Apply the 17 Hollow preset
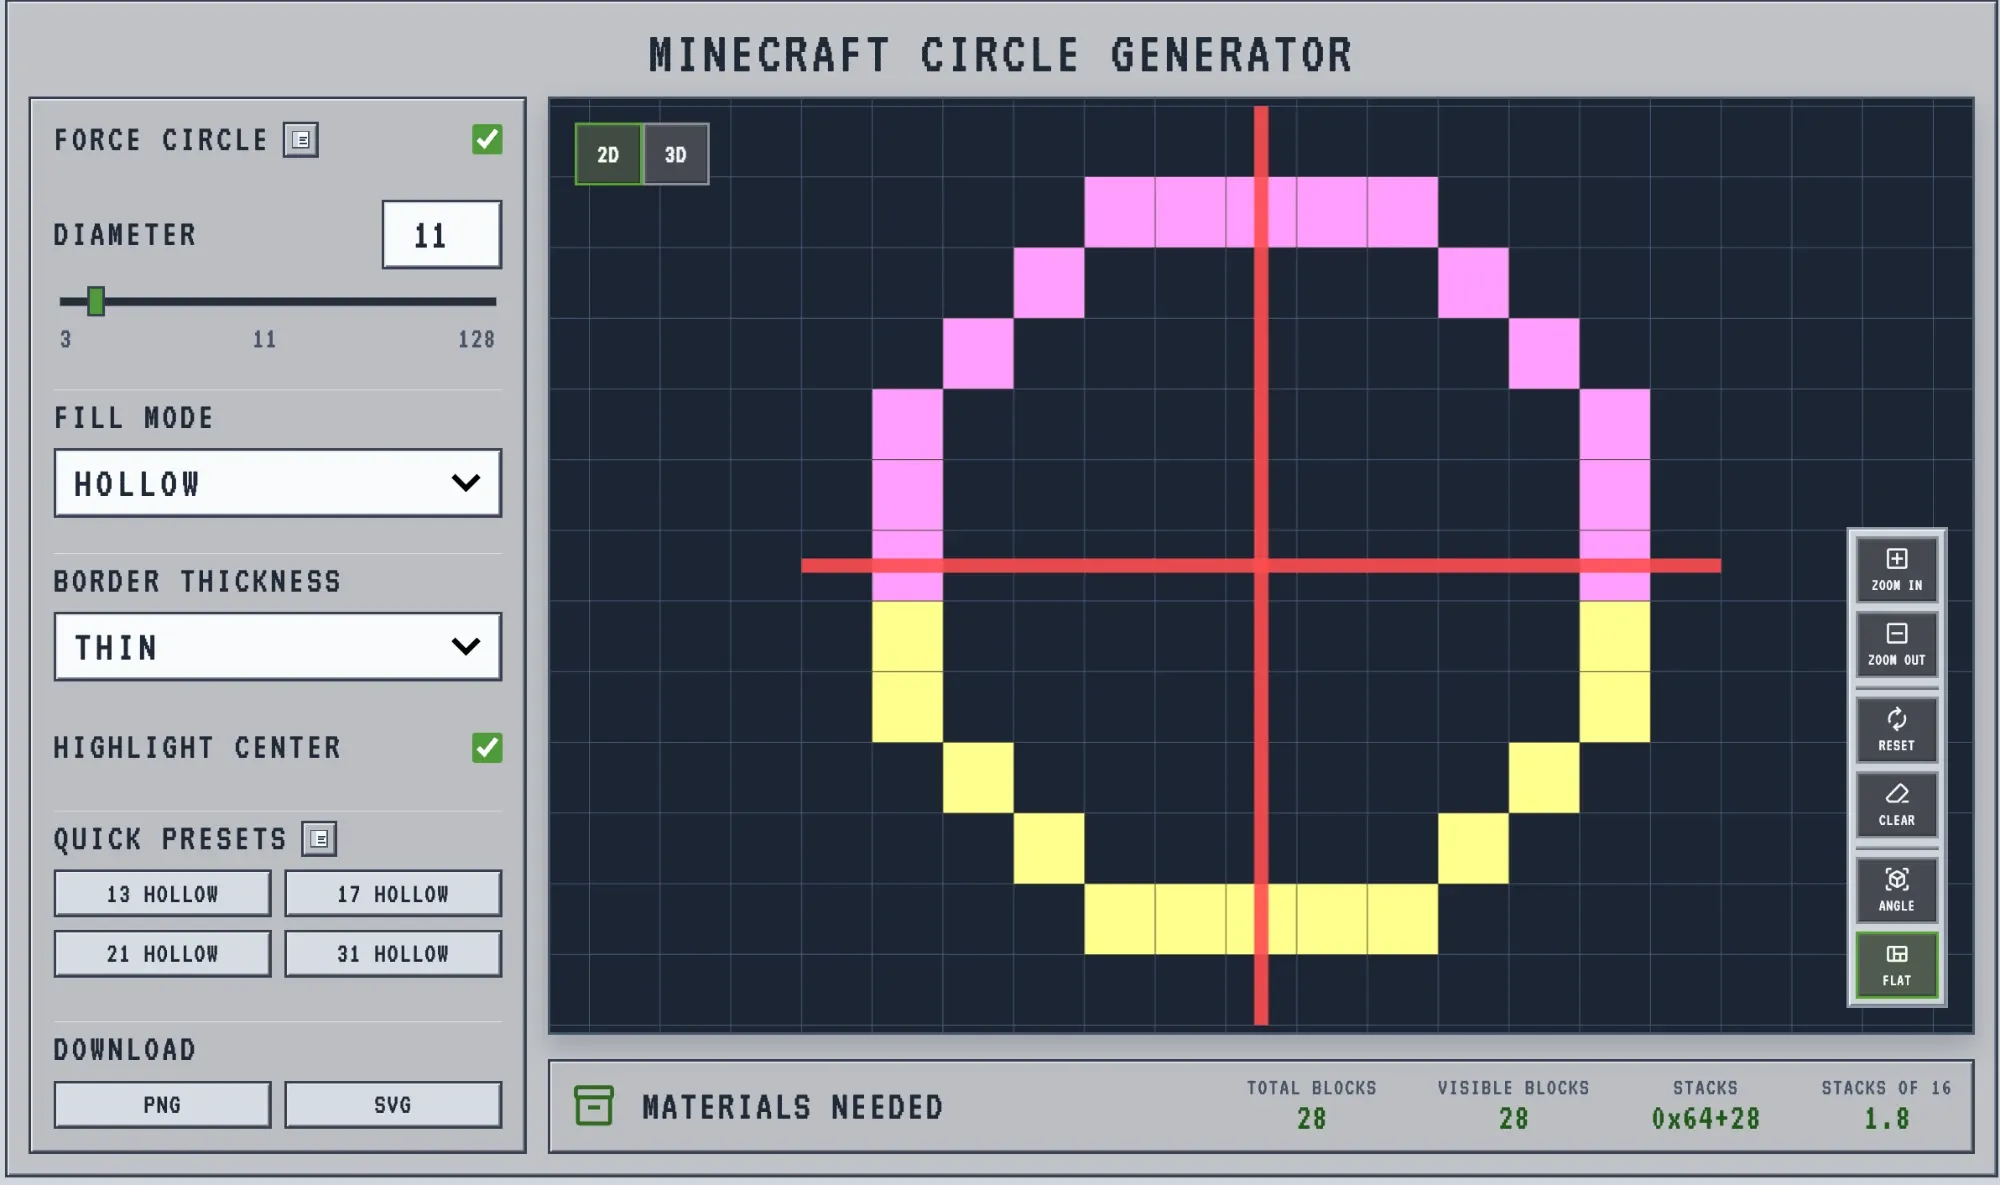The image size is (2000, 1185). point(393,894)
